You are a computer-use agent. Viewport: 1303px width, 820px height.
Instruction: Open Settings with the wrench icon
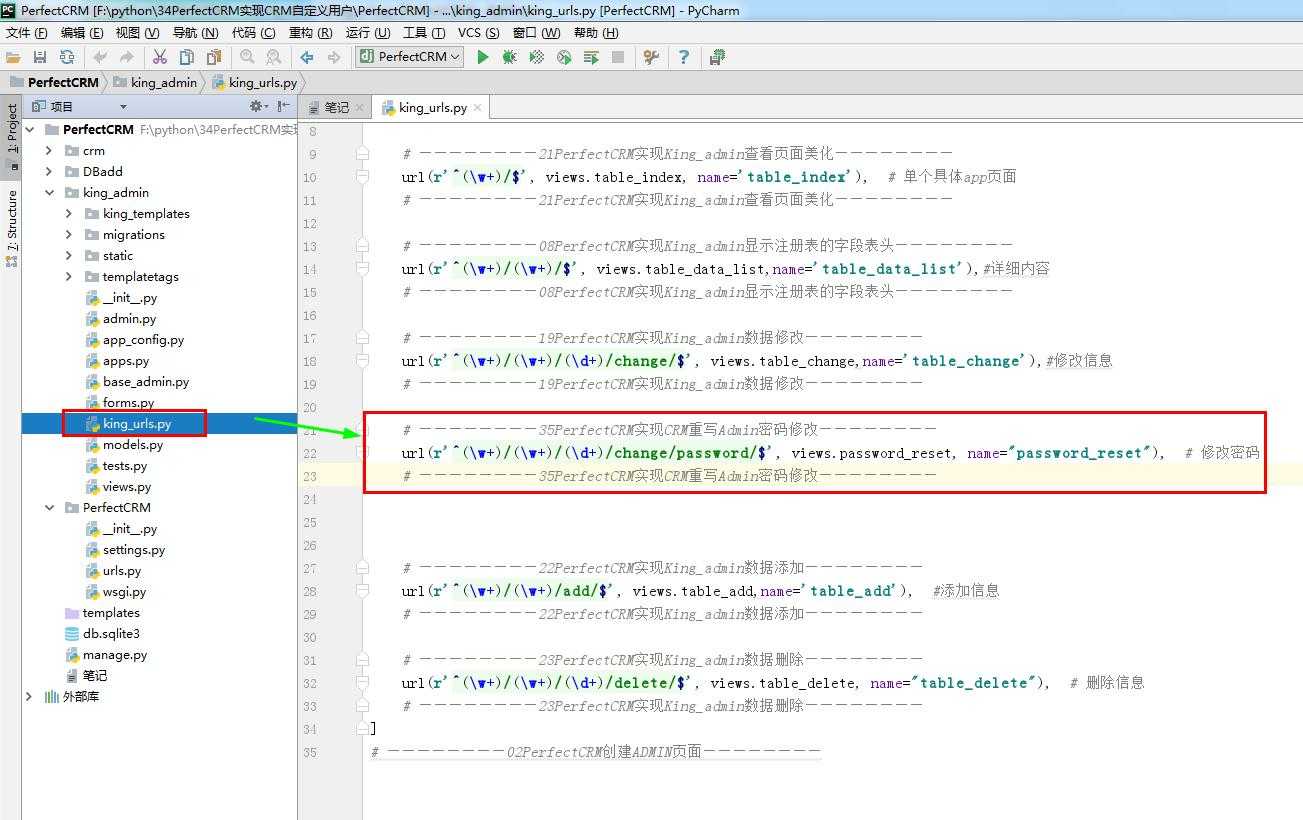(651, 57)
